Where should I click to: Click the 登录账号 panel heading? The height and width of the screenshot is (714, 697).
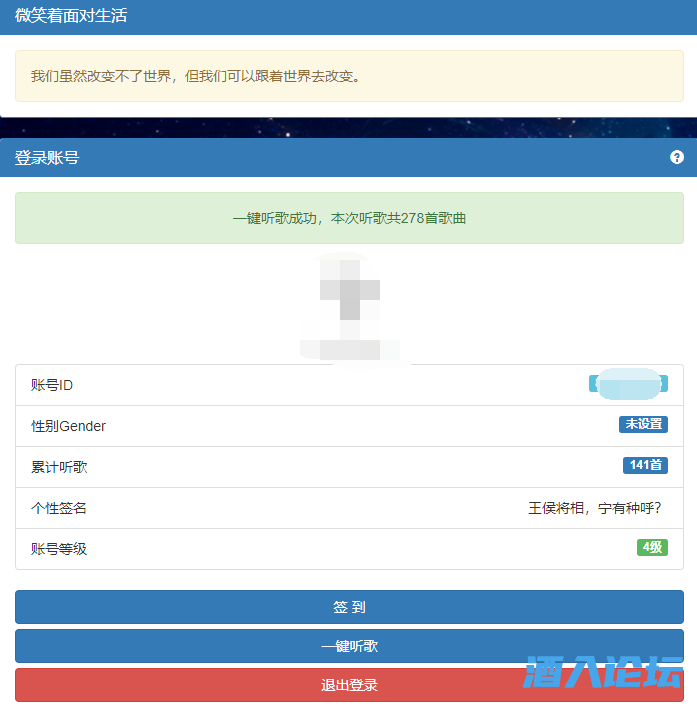[47, 158]
